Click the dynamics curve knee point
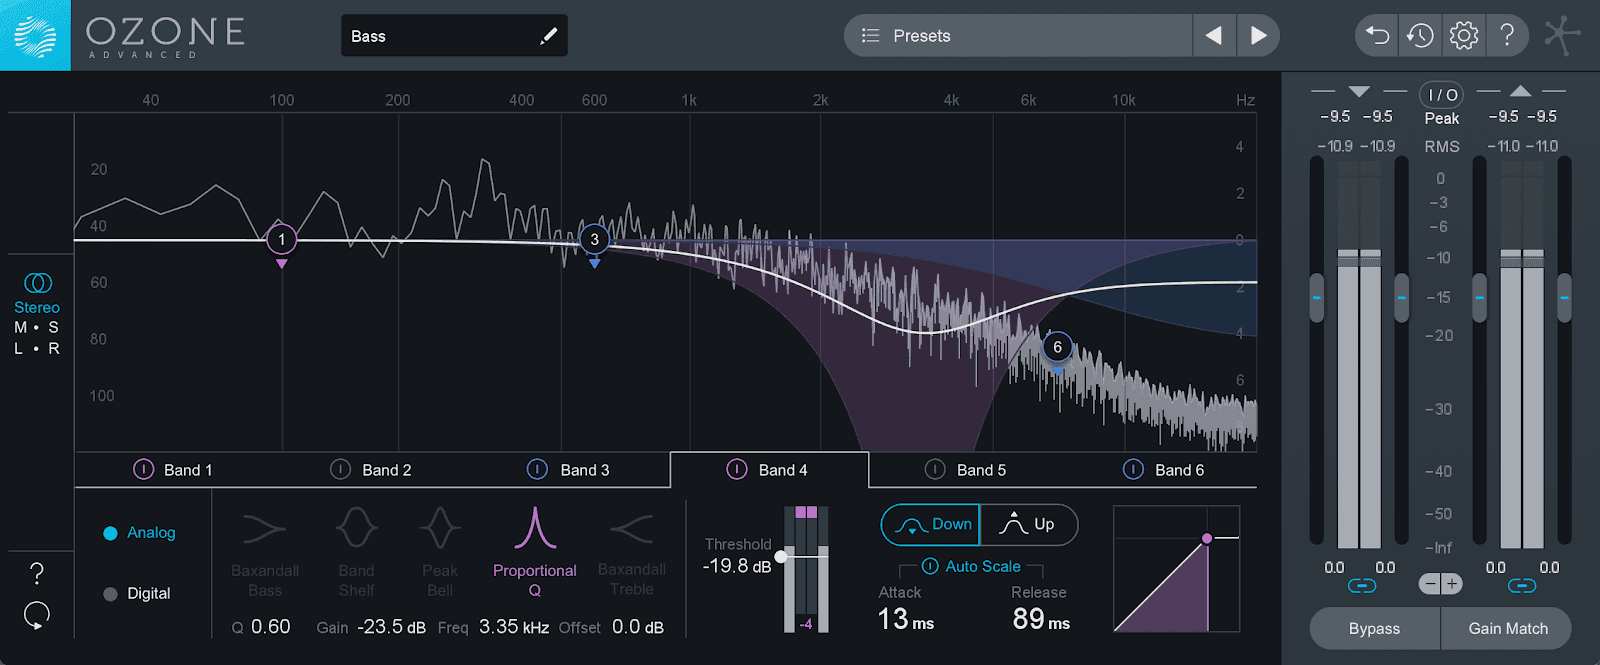The height and width of the screenshot is (665, 1600). click(x=1207, y=538)
